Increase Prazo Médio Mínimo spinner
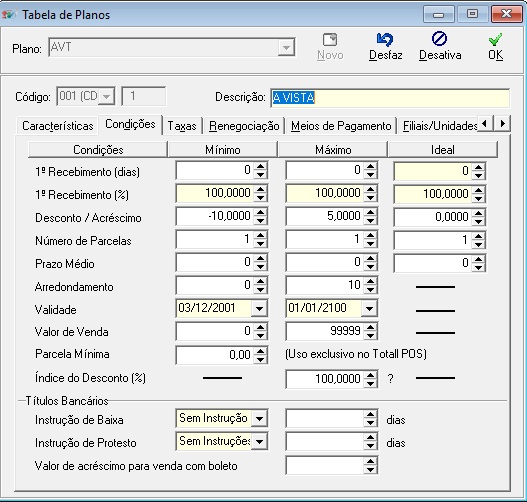The height and width of the screenshot is (502, 527). [x=260, y=258]
